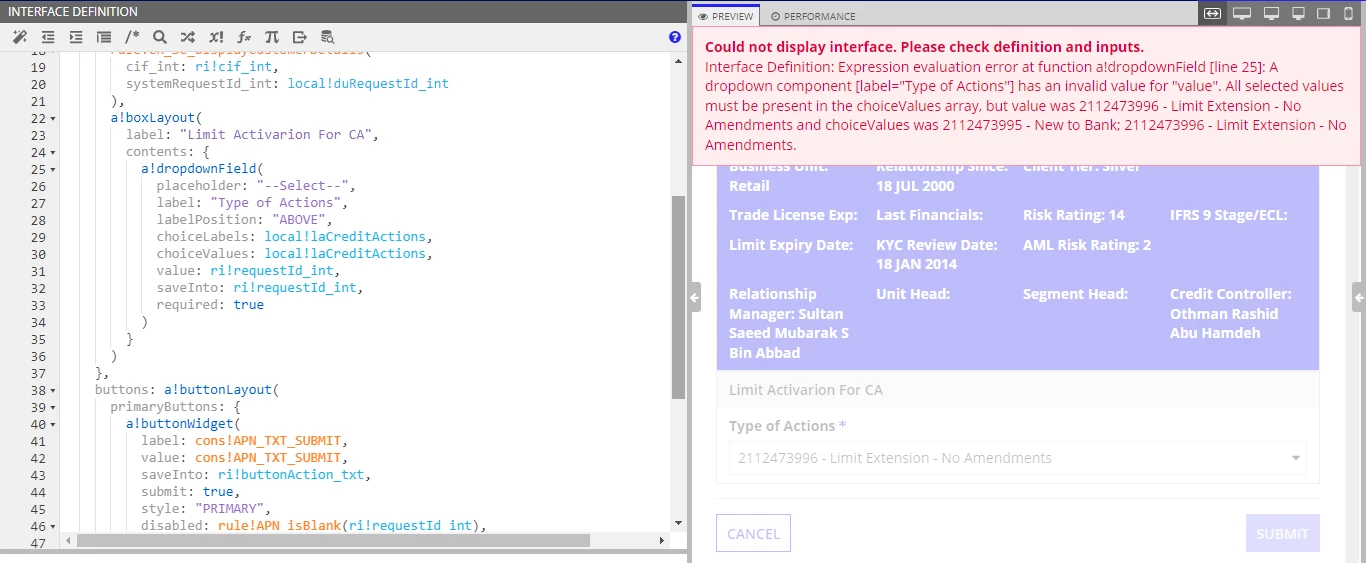This screenshot has width=1366, height=563.
Task: Click the export arrow icon
Action: click(300, 37)
